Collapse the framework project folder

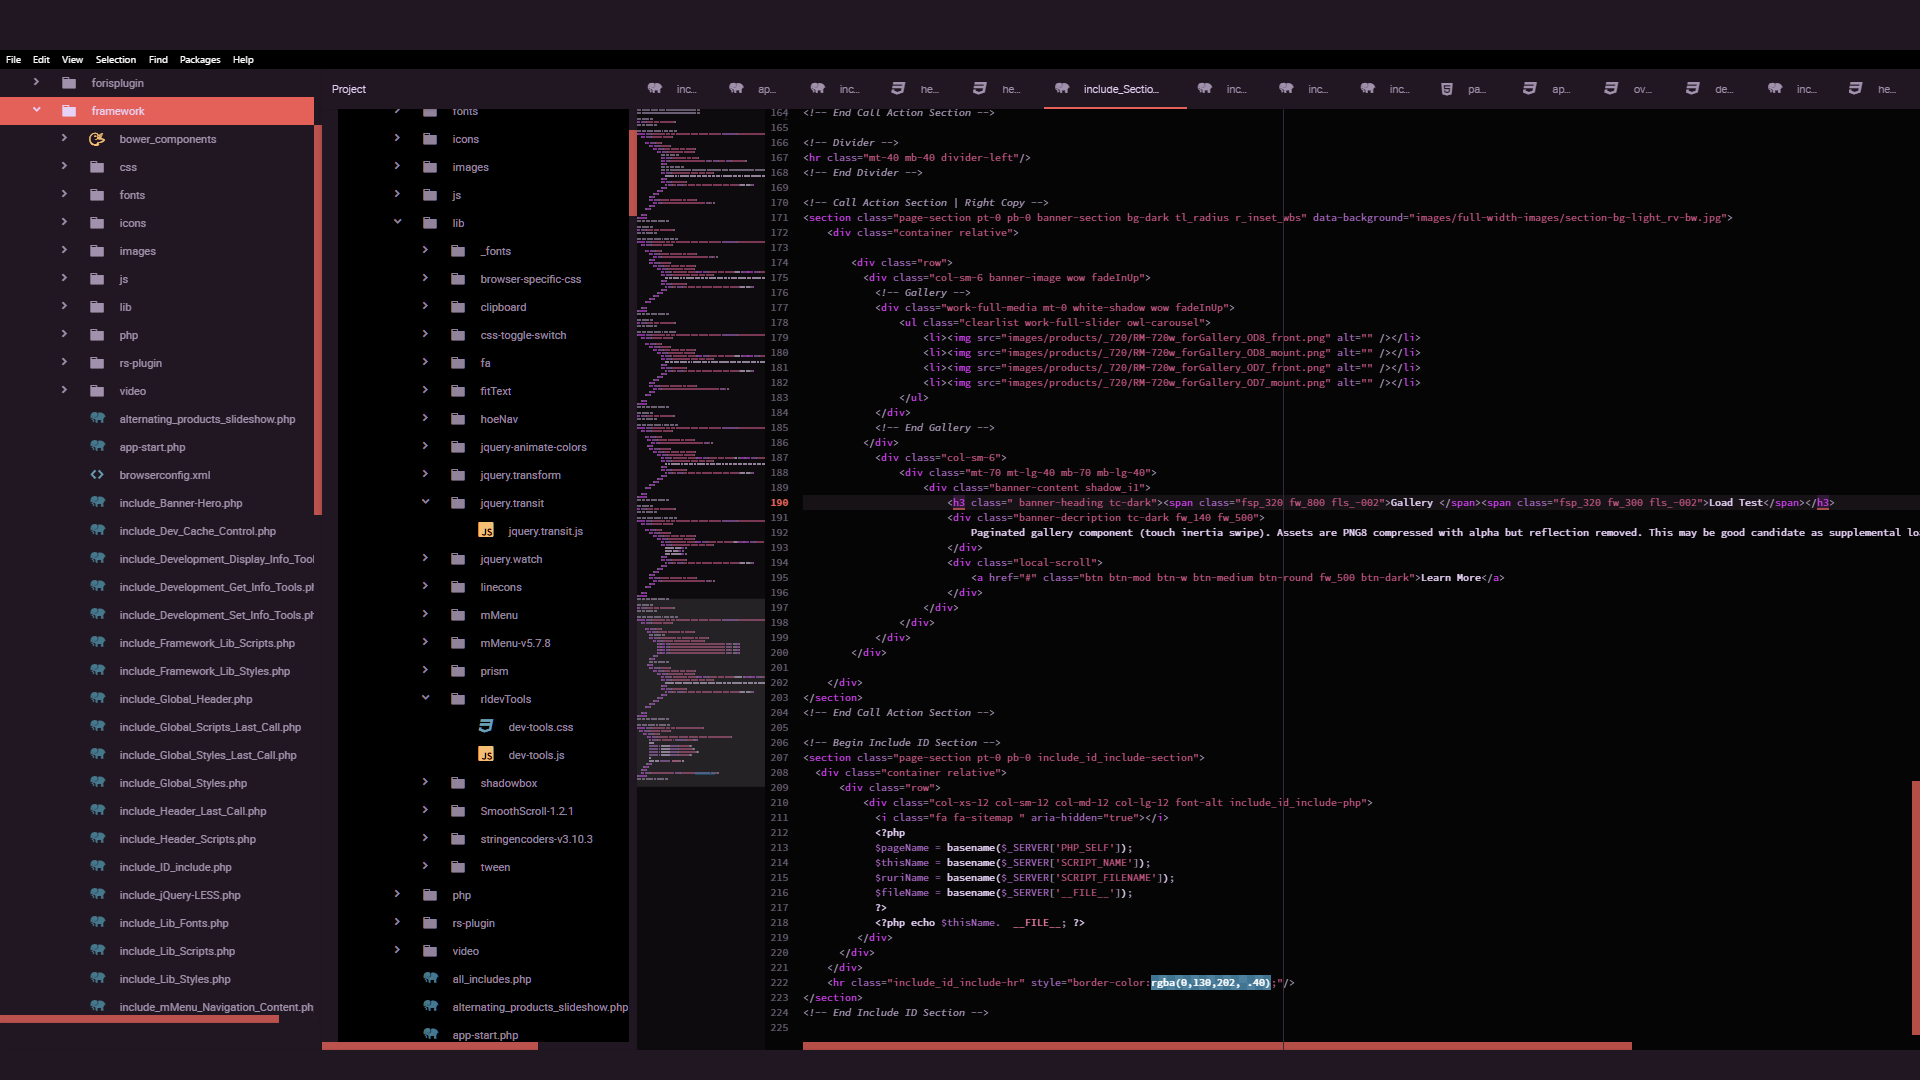point(37,111)
